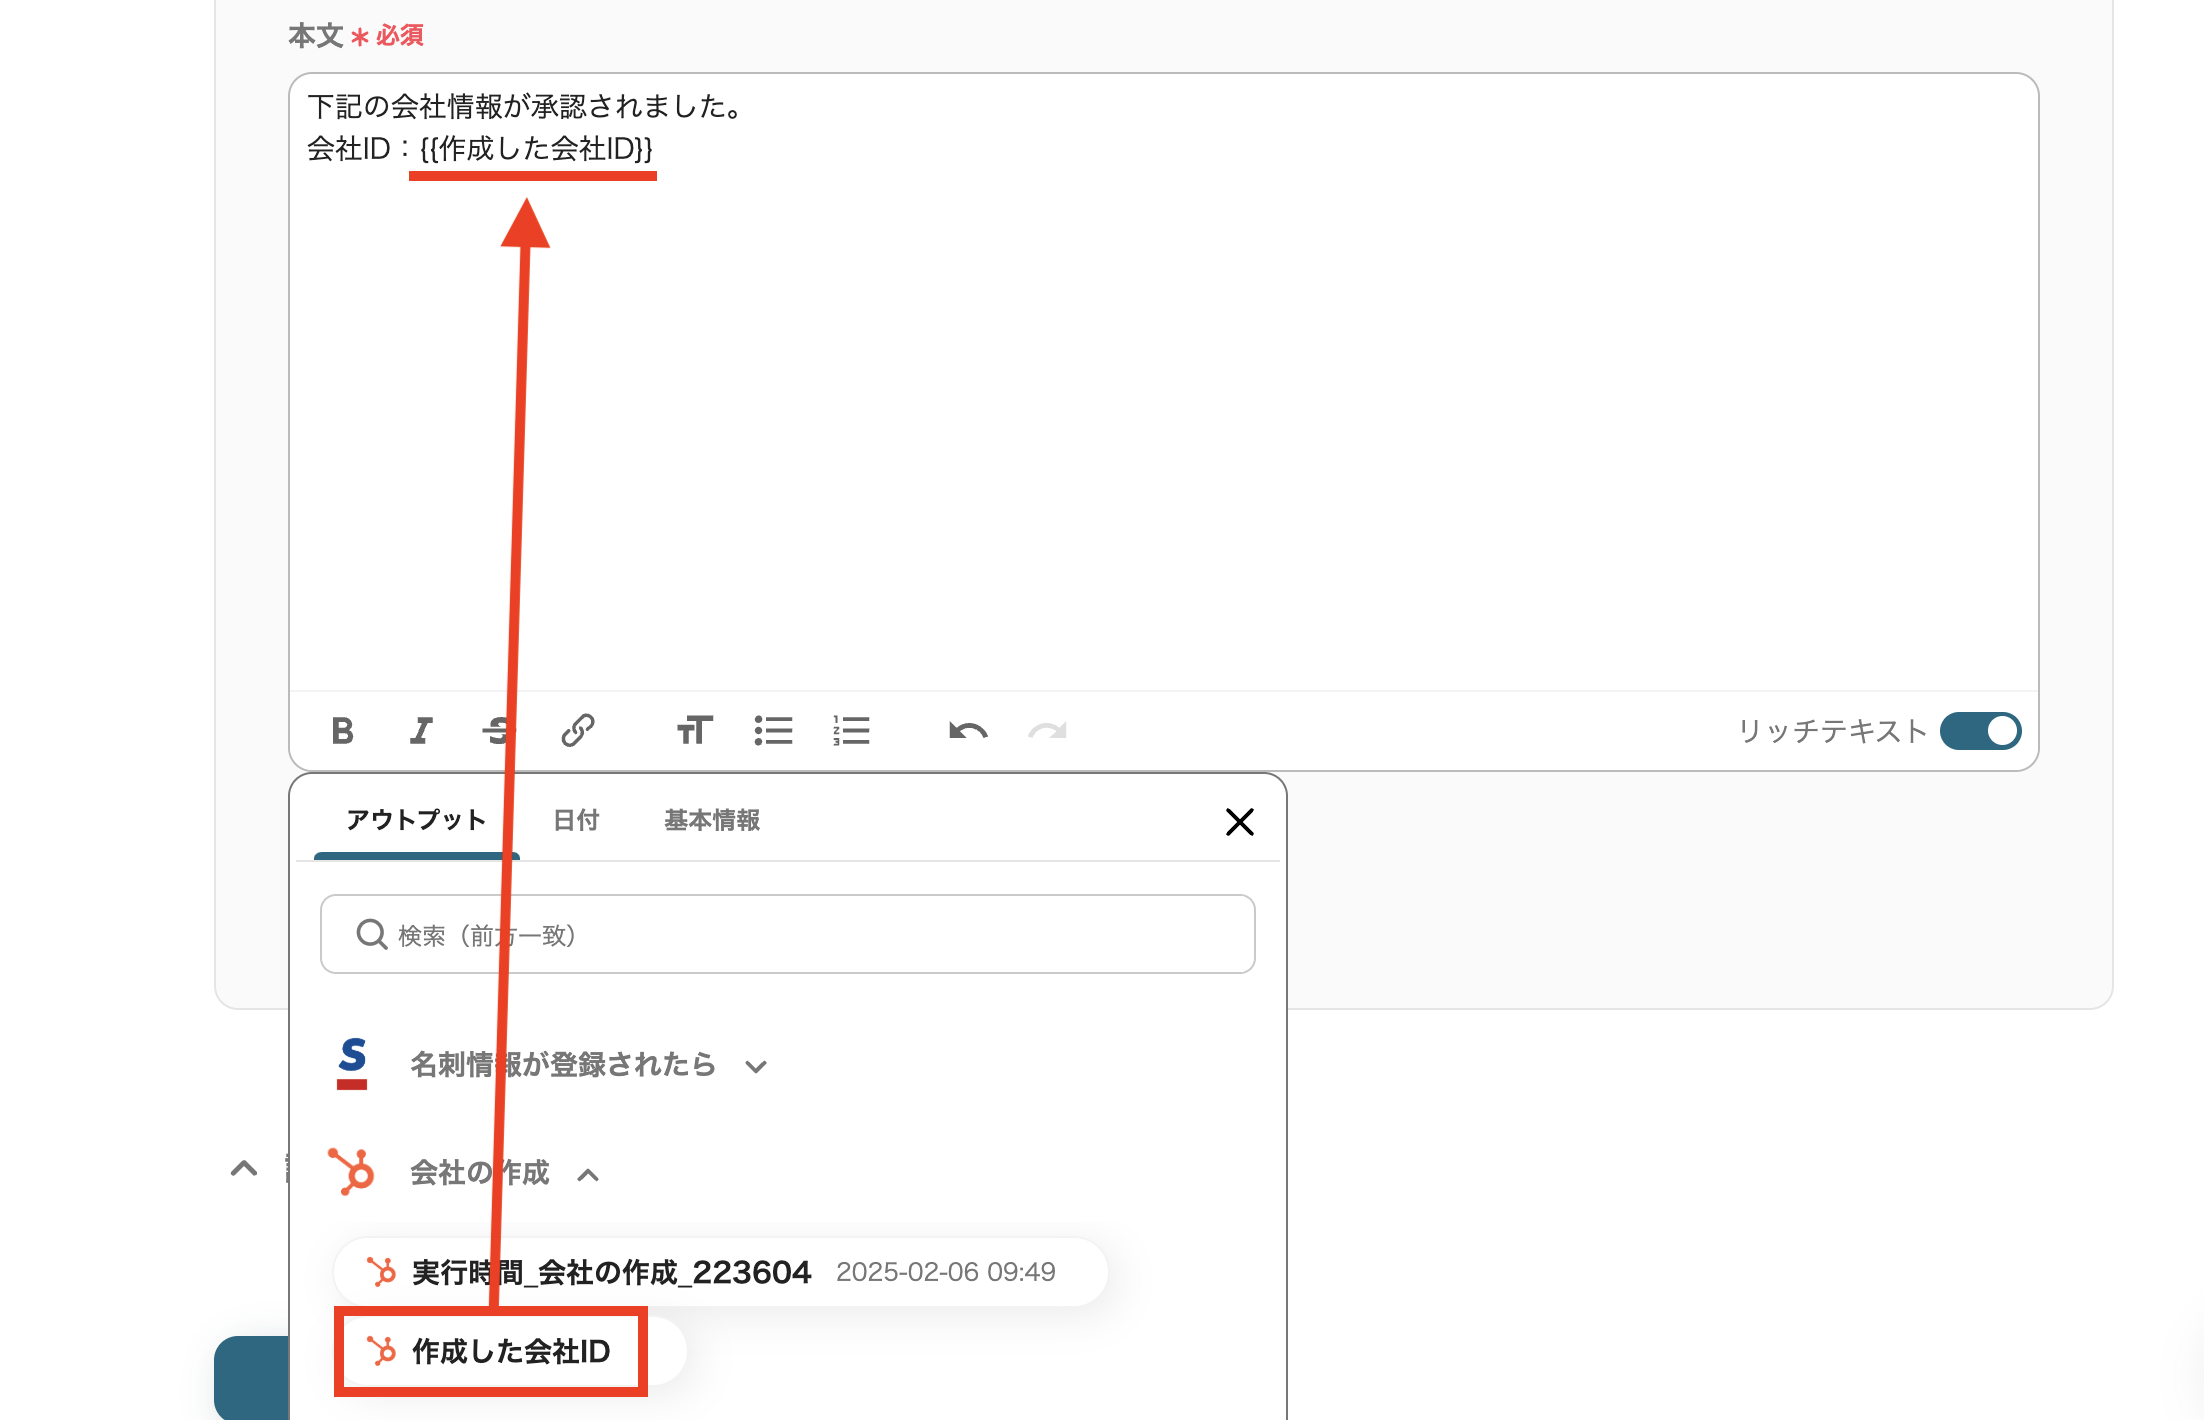Toggle bold formatting in the editor
2204x1420 pixels.
342,731
